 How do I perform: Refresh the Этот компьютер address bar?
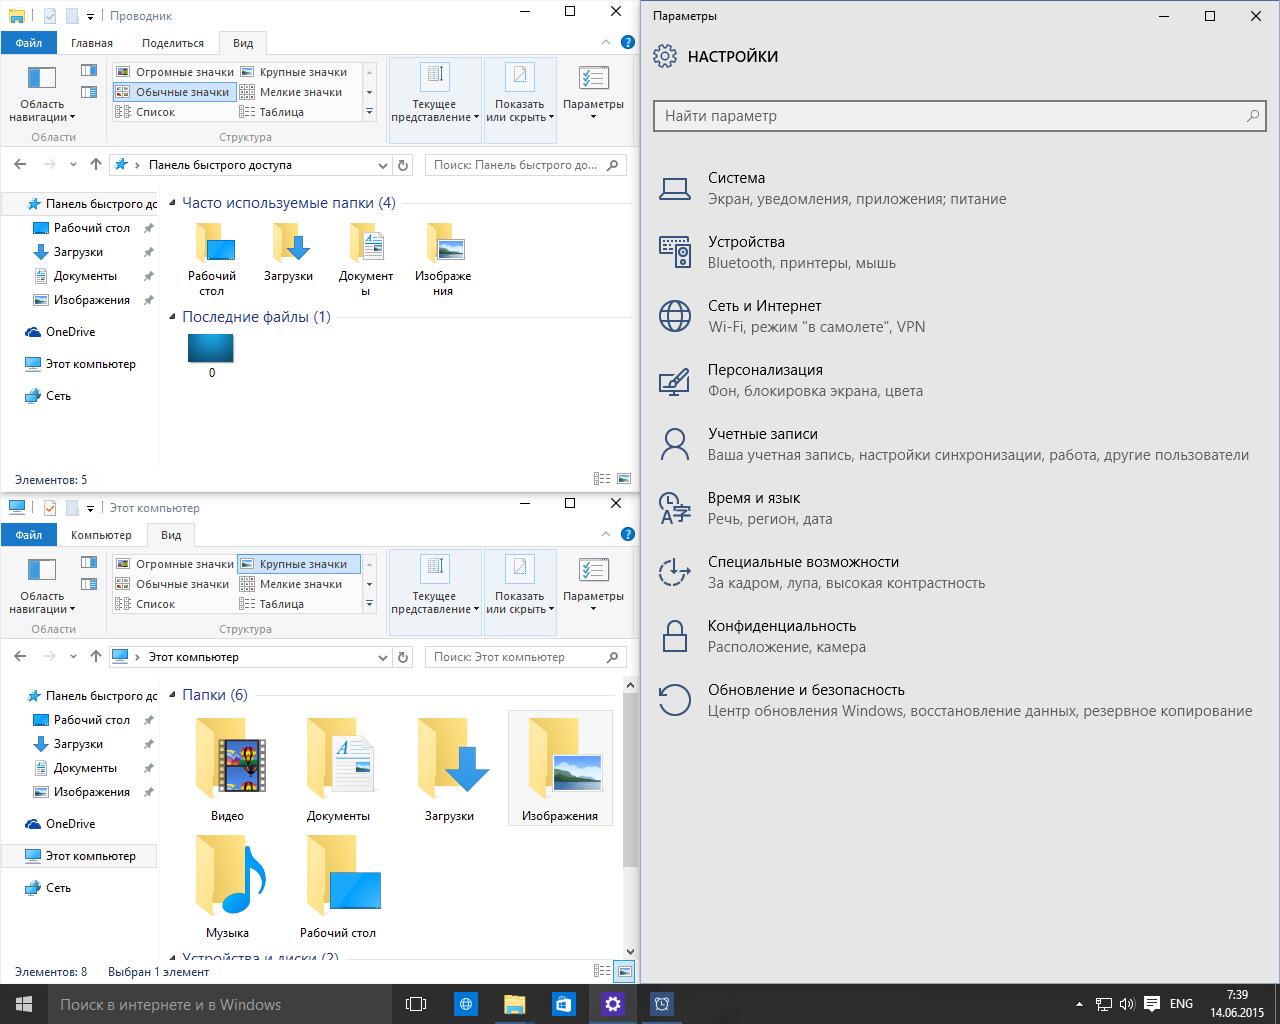pos(403,657)
